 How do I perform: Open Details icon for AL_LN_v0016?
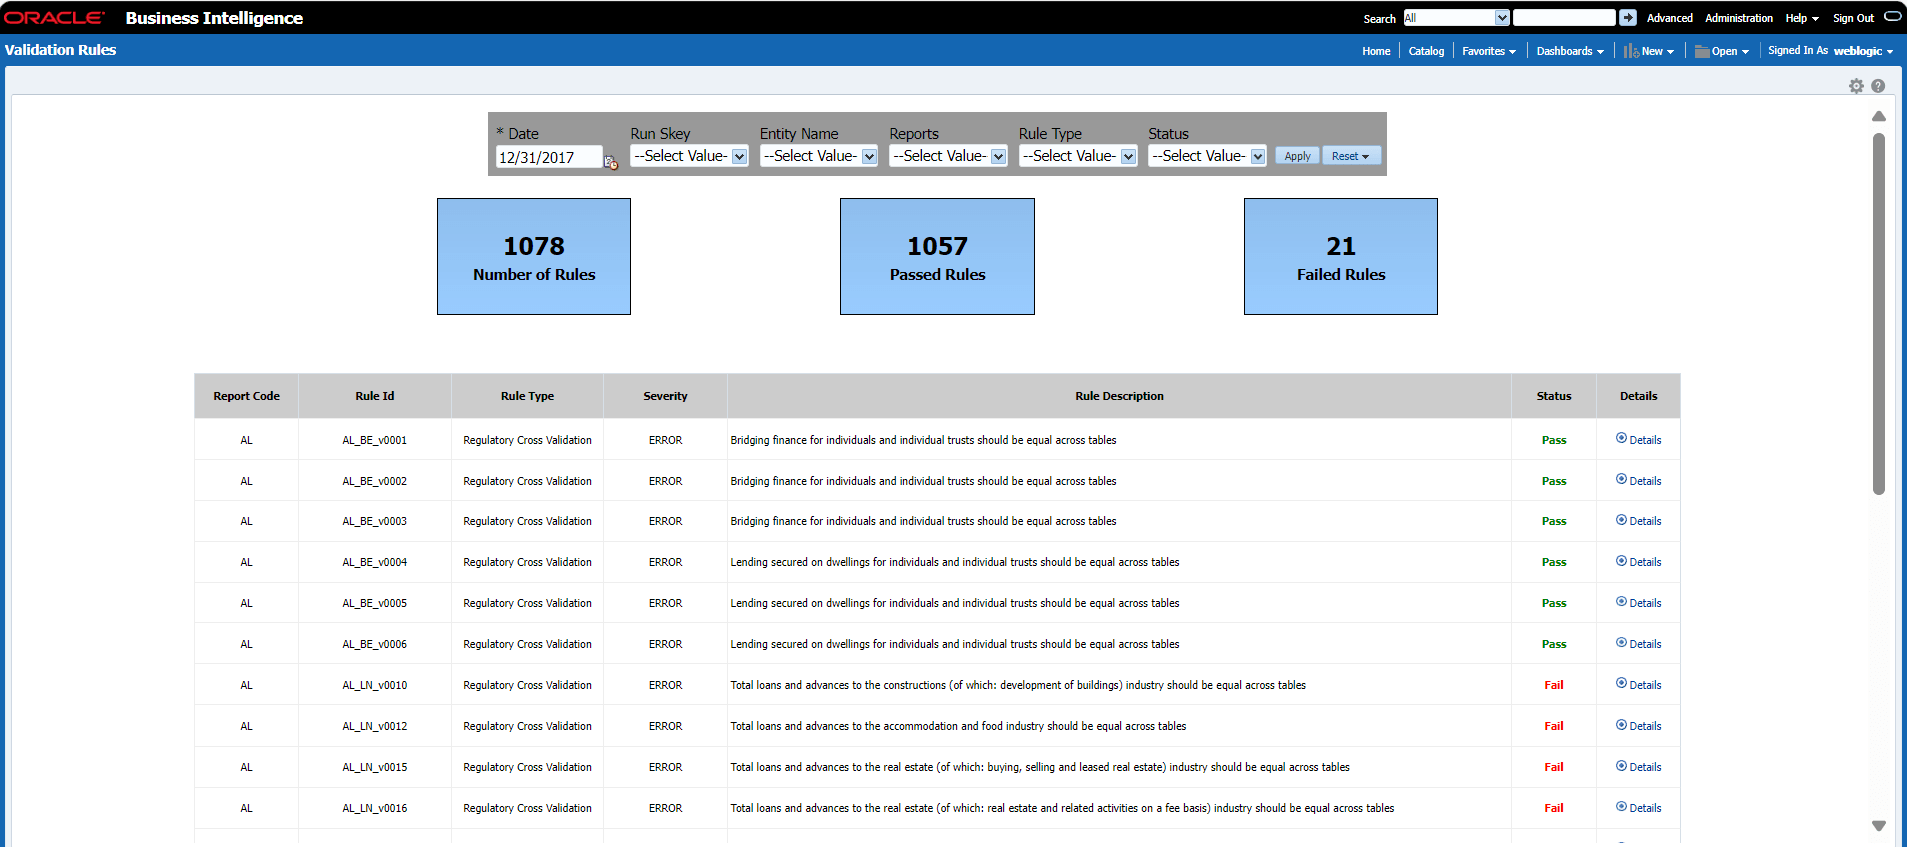pyautogui.click(x=1621, y=806)
